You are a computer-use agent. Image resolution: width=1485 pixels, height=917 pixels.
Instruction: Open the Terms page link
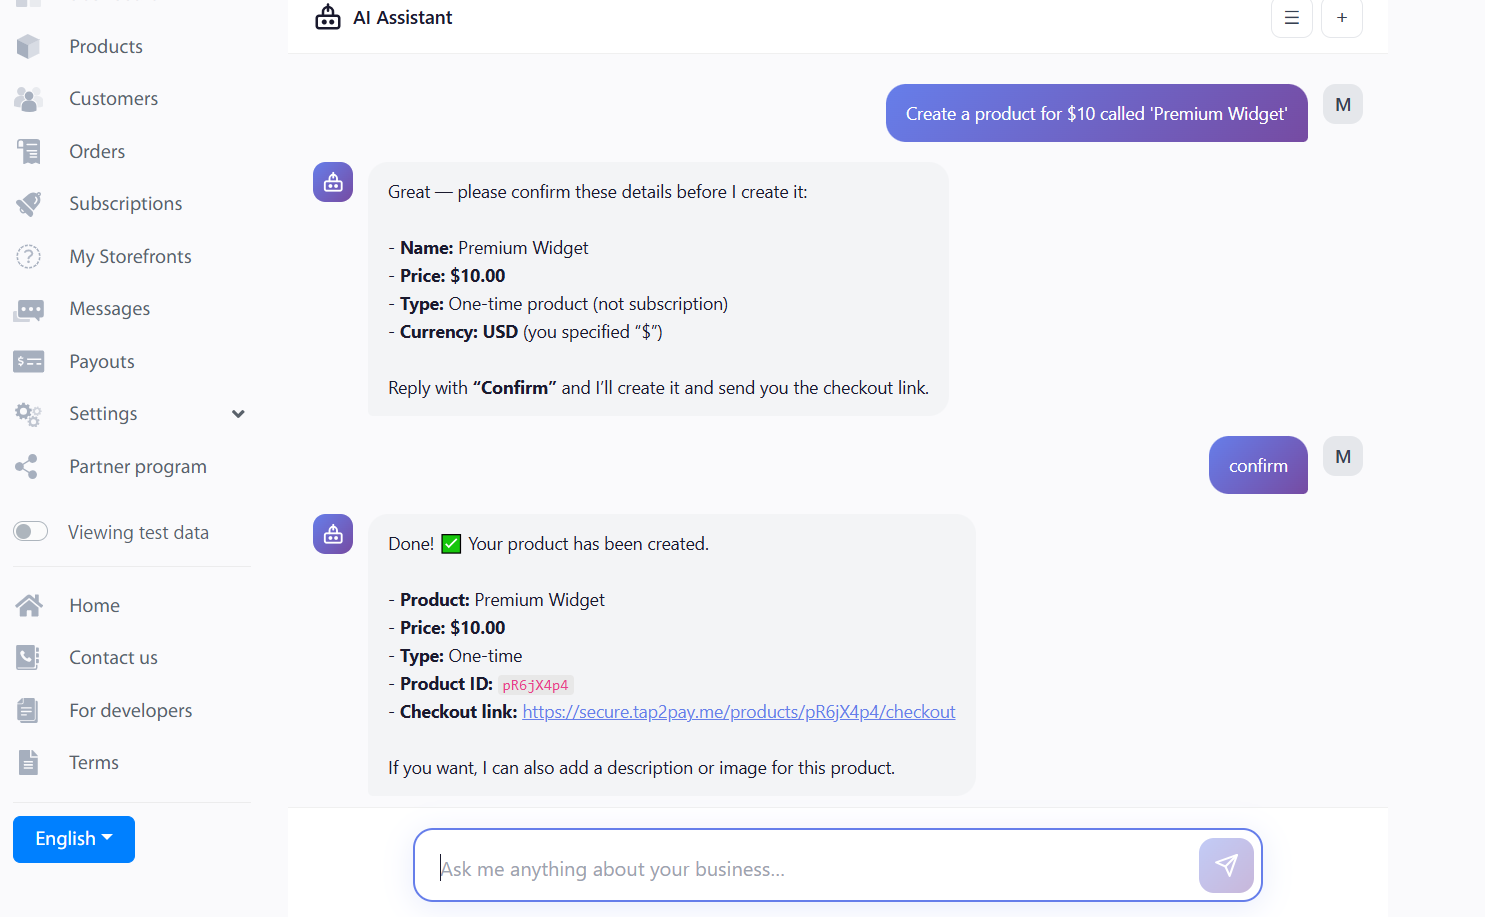(94, 763)
